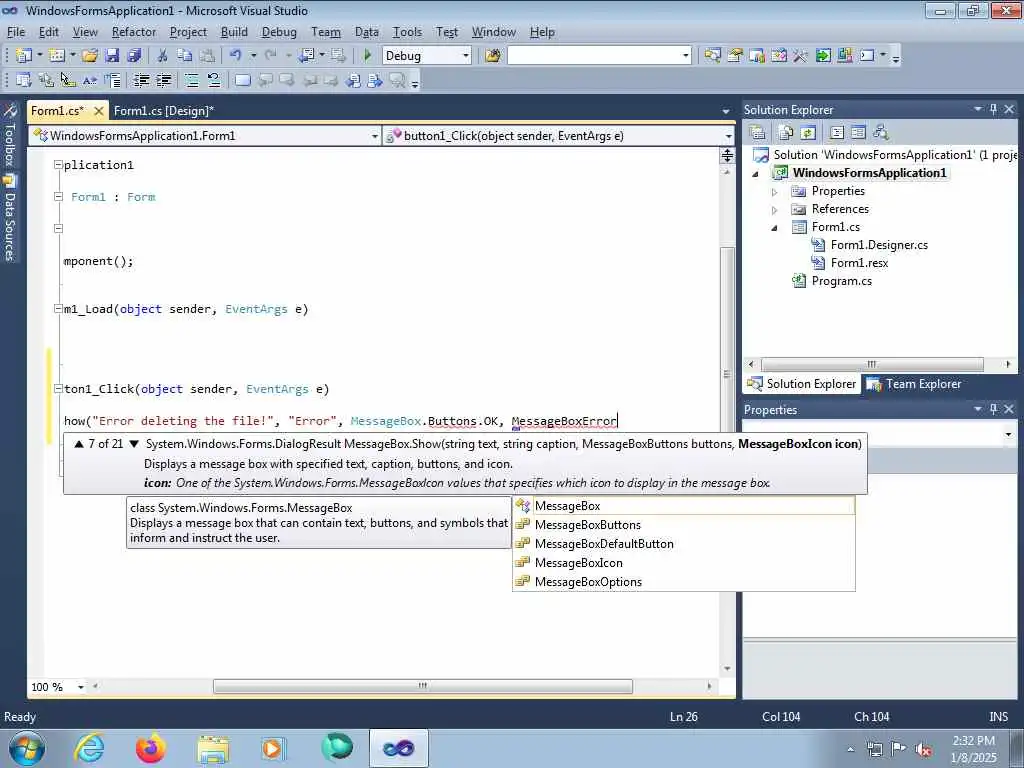Close the Form1.cs tab
The image size is (1024, 768).
coord(98,111)
